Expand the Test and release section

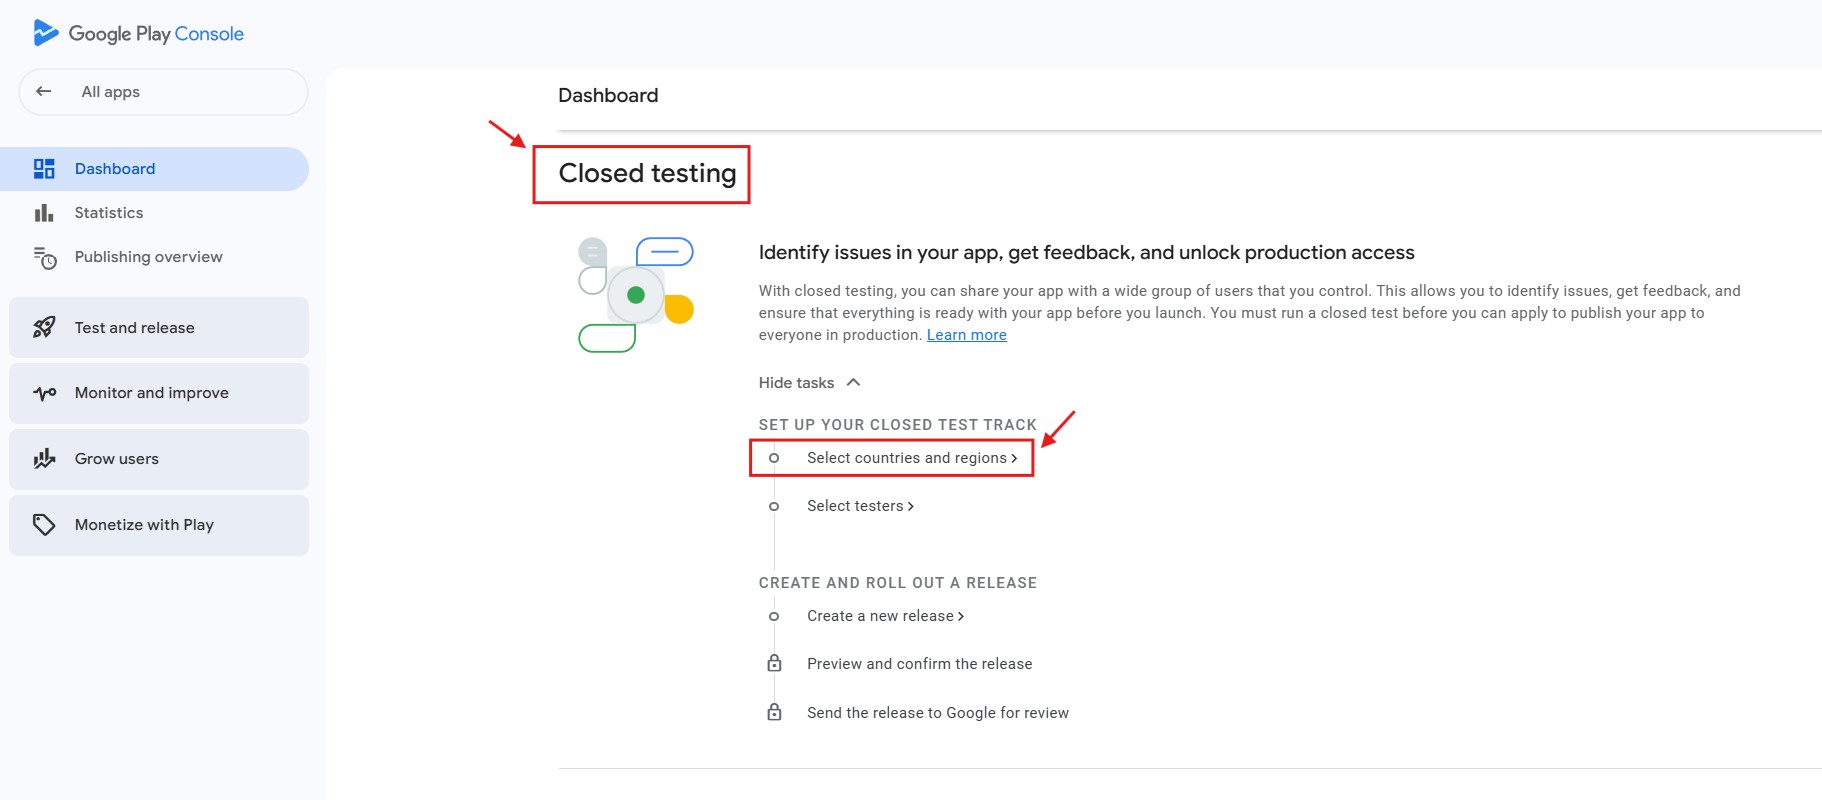pos(159,328)
